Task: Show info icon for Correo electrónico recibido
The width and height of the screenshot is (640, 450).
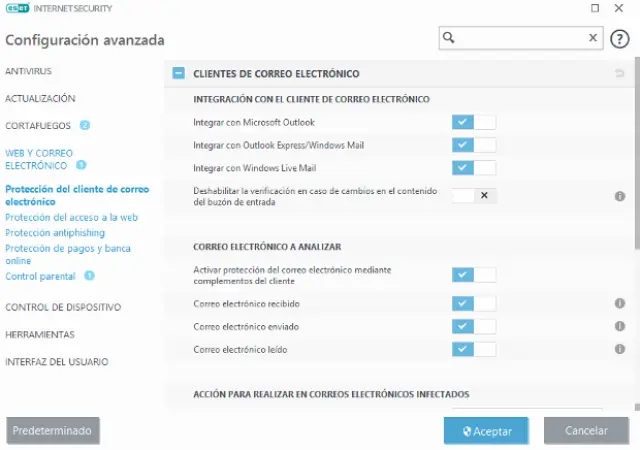Action: 619,303
